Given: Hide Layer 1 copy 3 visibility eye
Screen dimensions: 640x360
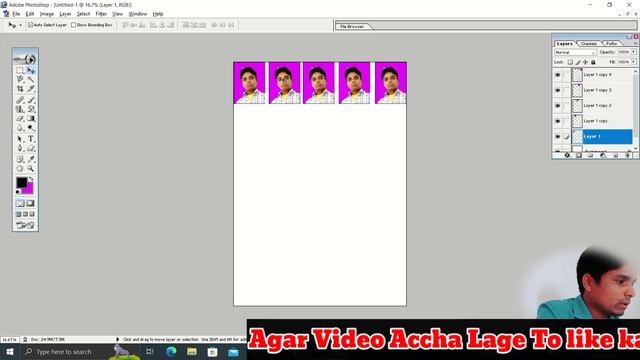Looking at the screenshot, I should coord(558,90).
